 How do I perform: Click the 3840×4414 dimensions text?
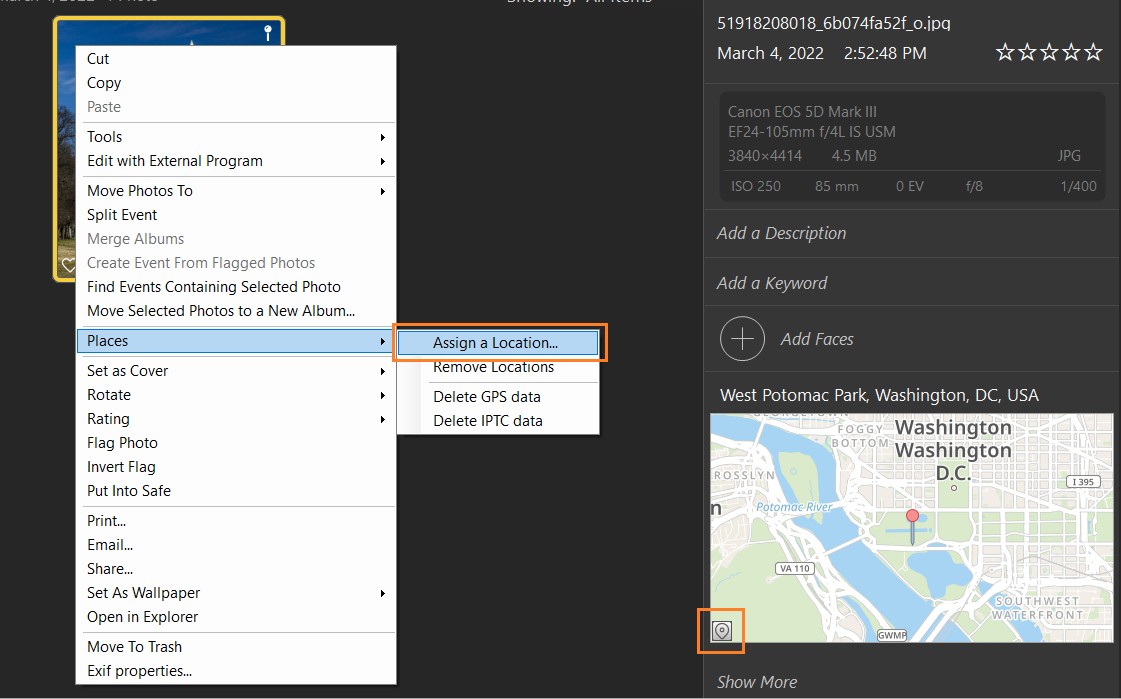pos(765,156)
